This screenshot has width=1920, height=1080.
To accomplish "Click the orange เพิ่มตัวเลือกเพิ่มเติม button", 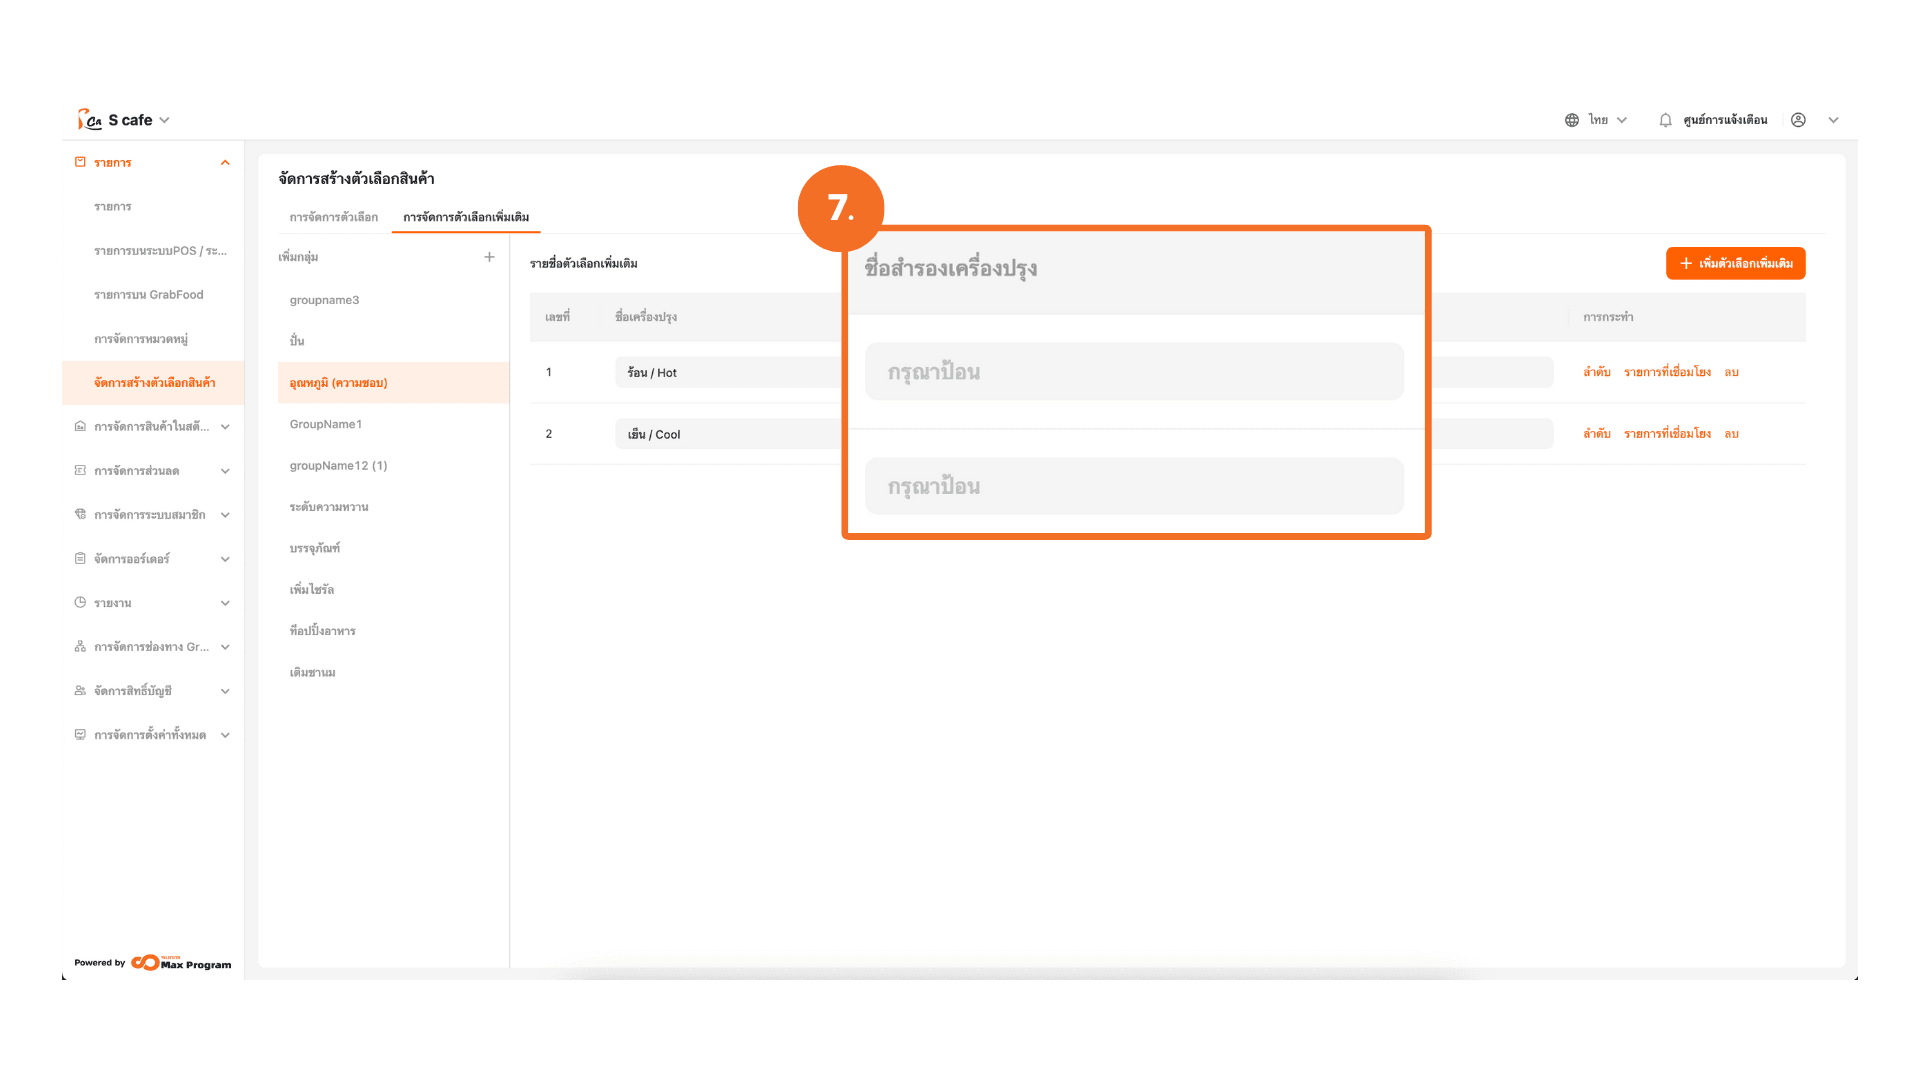I will click(x=1735, y=263).
